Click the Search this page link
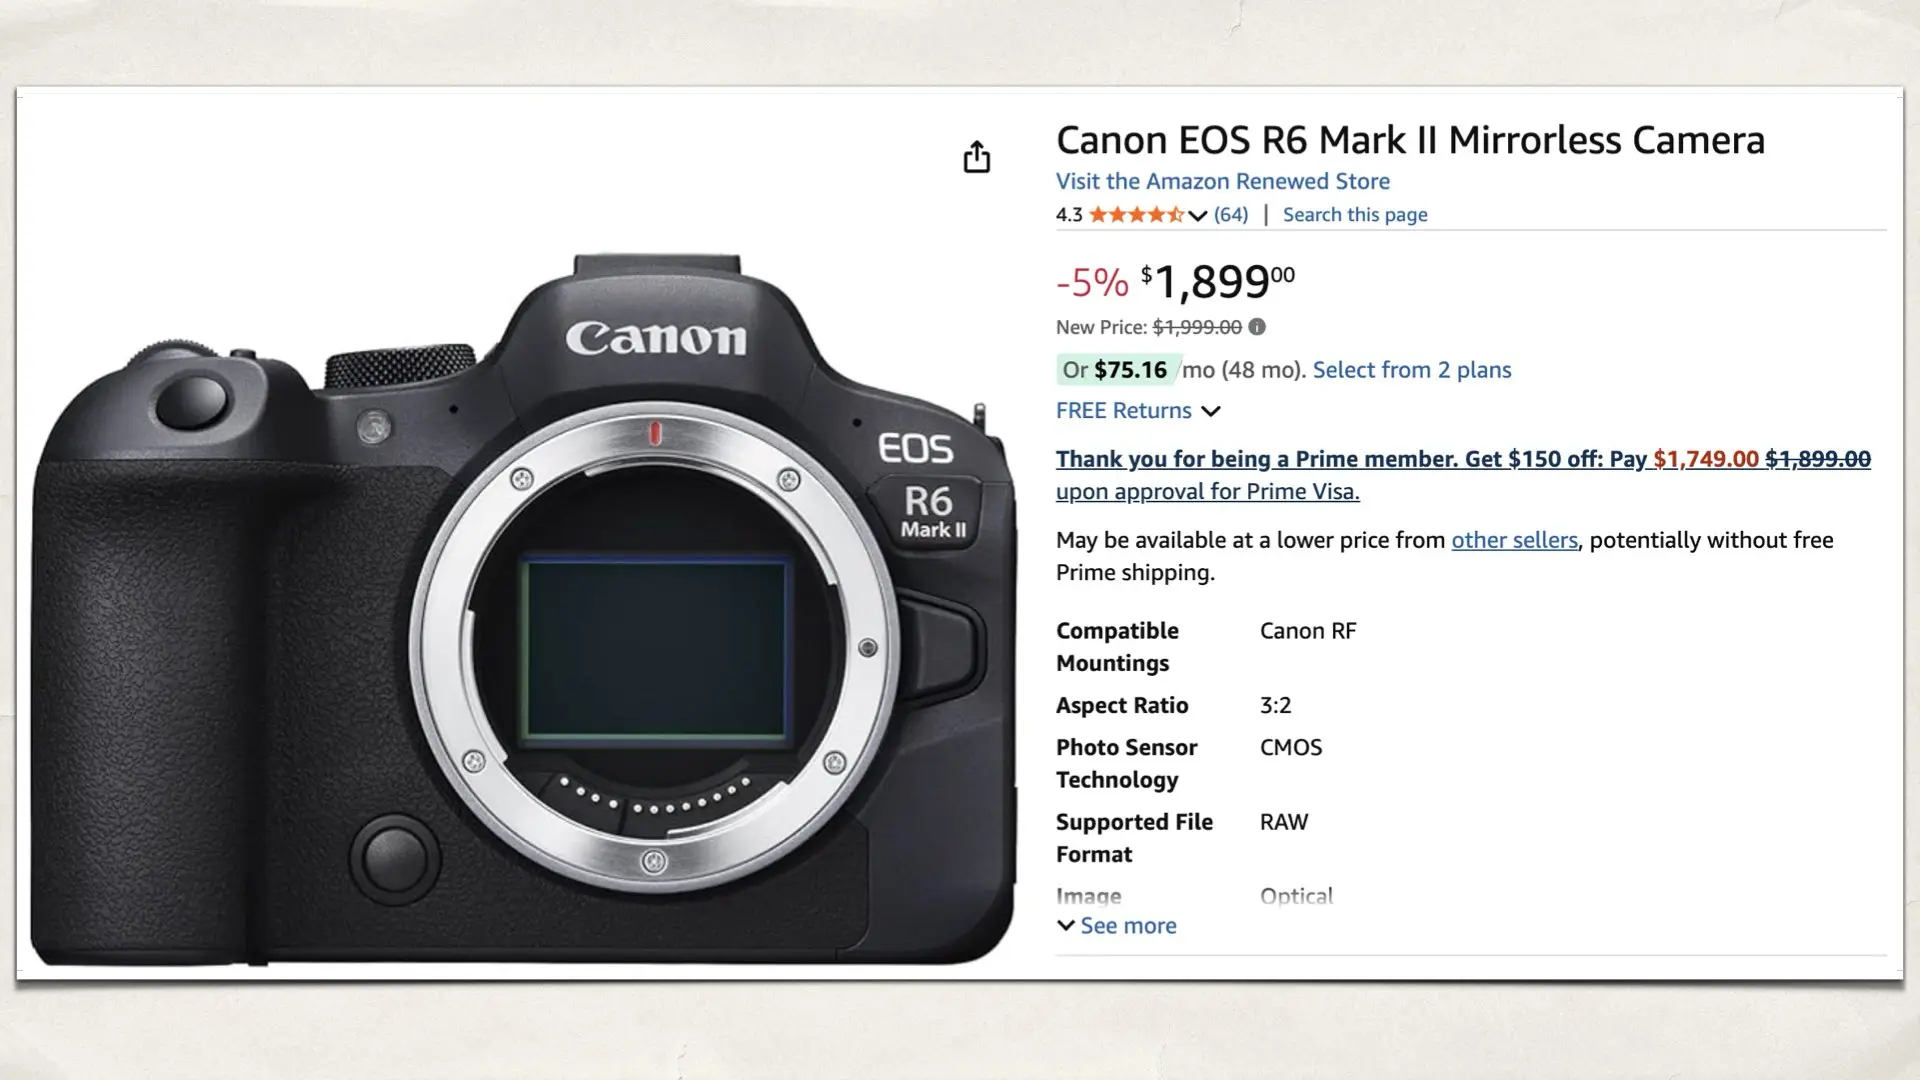1920x1080 pixels. click(x=1354, y=214)
